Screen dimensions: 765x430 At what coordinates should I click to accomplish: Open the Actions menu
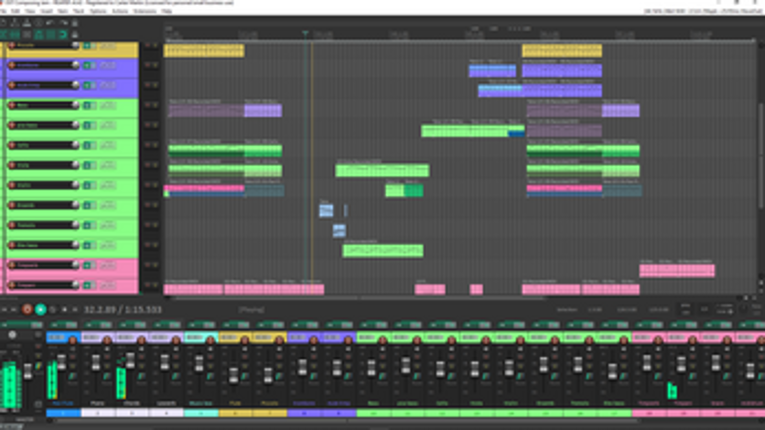[120, 11]
